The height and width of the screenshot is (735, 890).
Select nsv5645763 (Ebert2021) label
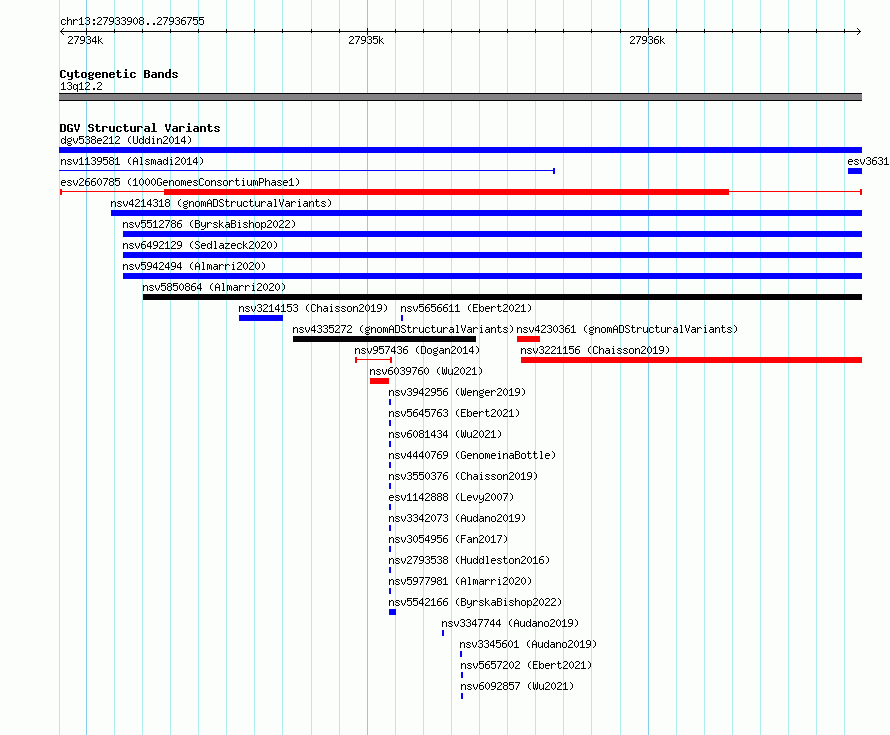click(454, 413)
